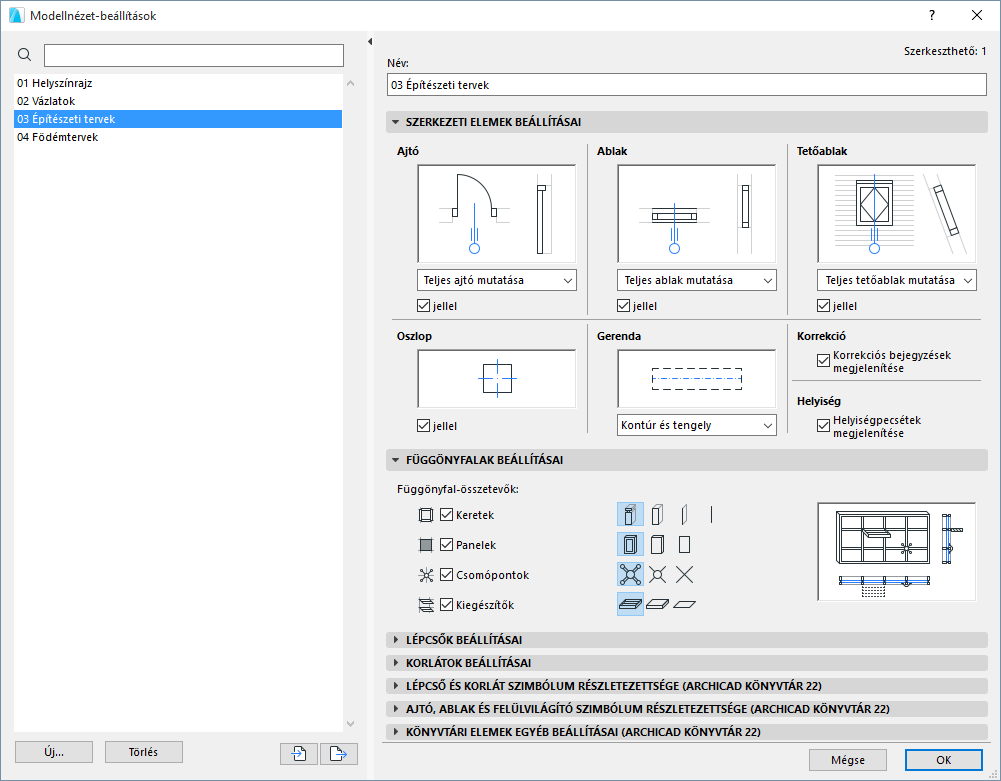Open the Teljes ablak mutatása dropdown
Image resolution: width=1001 pixels, height=781 pixels.
coord(696,280)
